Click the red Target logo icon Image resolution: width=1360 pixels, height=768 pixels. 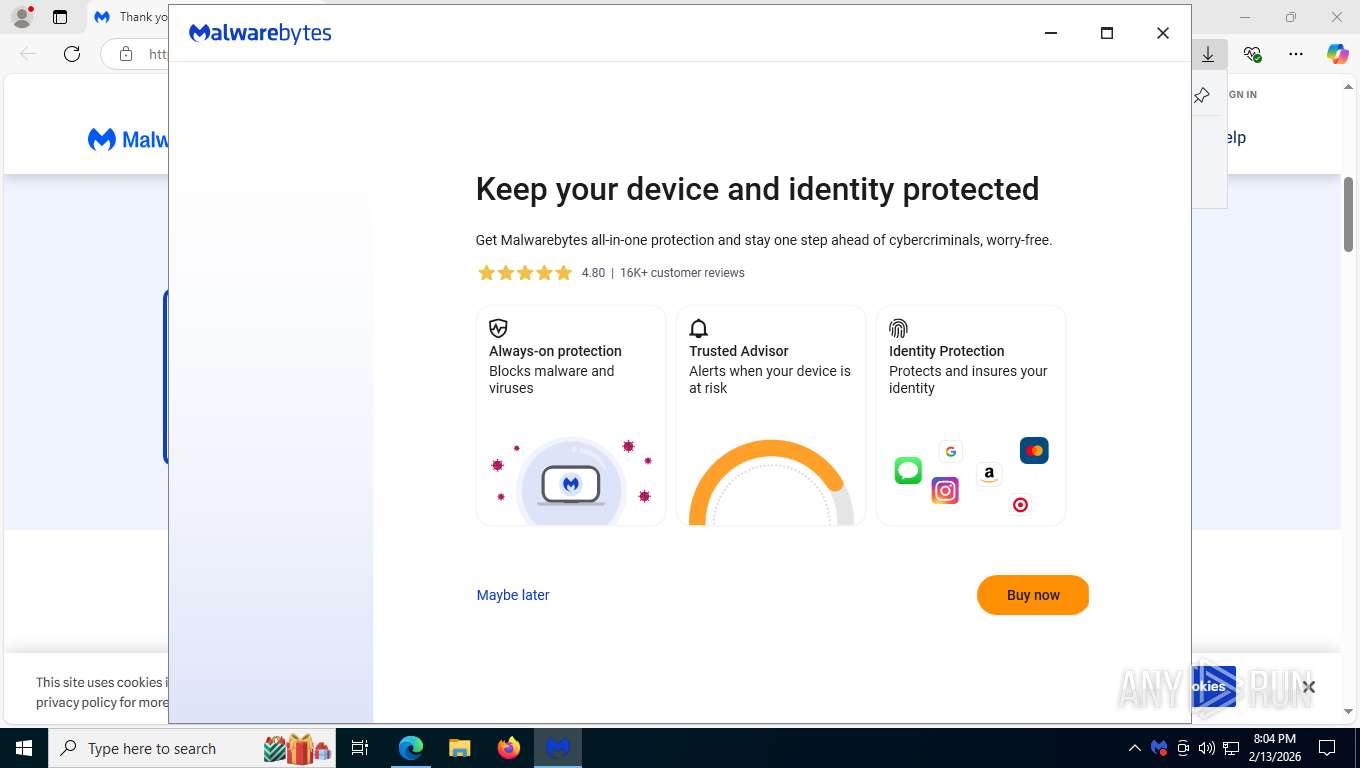click(x=1020, y=505)
